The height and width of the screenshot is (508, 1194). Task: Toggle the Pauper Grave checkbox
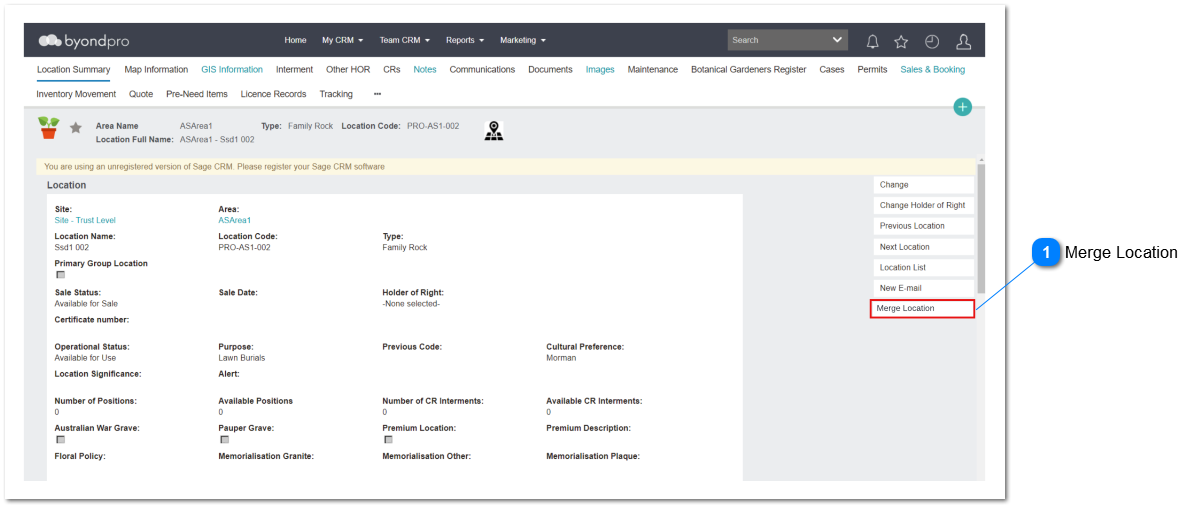pyautogui.click(x=225, y=439)
